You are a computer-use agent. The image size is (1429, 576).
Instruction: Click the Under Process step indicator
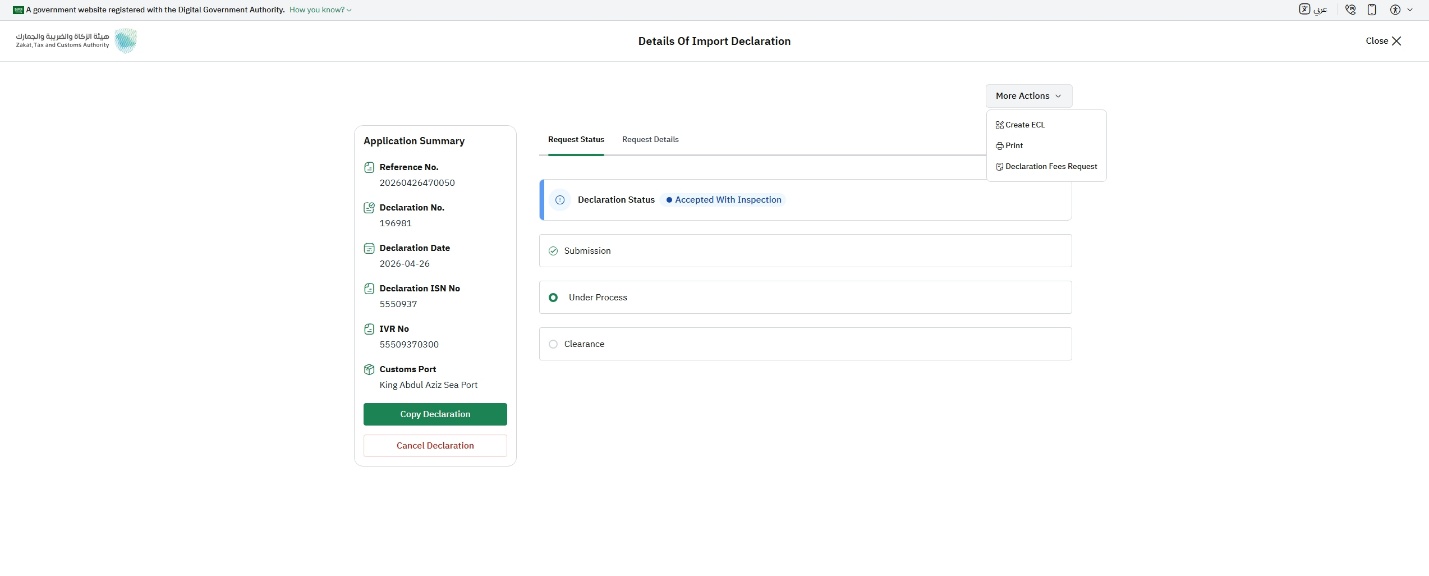(554, 297)
